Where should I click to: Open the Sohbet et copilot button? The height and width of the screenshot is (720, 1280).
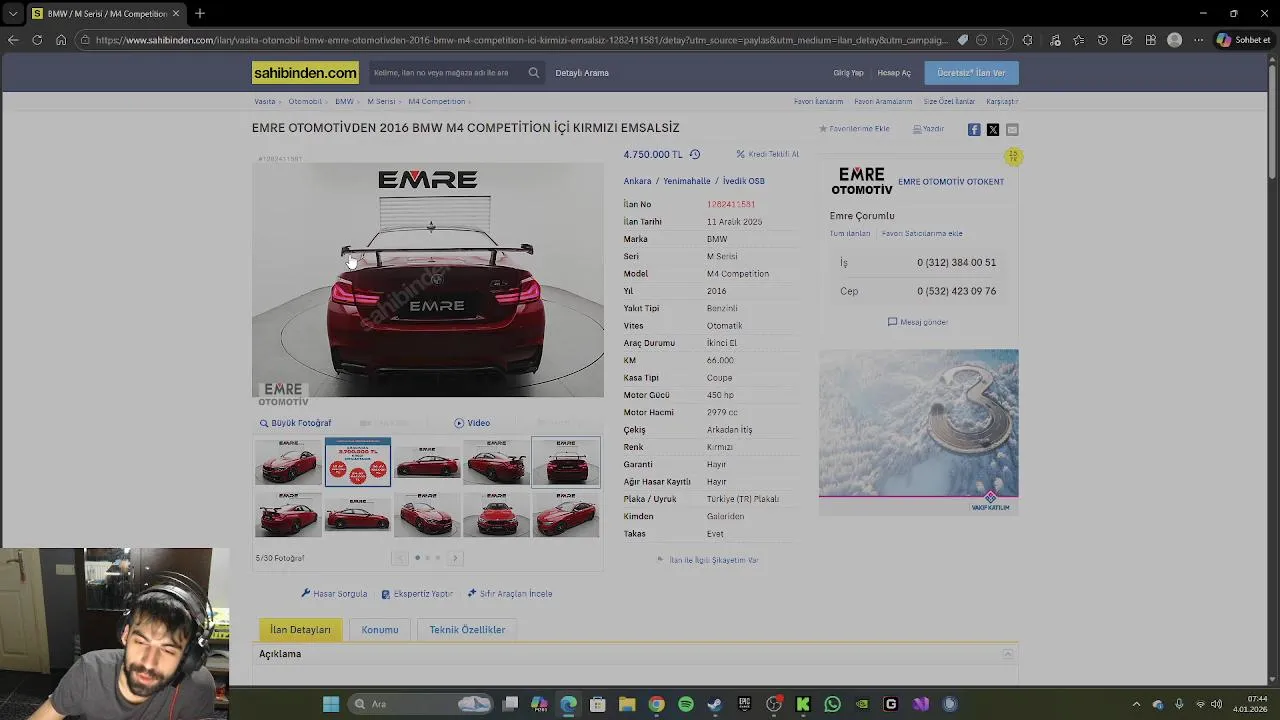(1244, 40)
